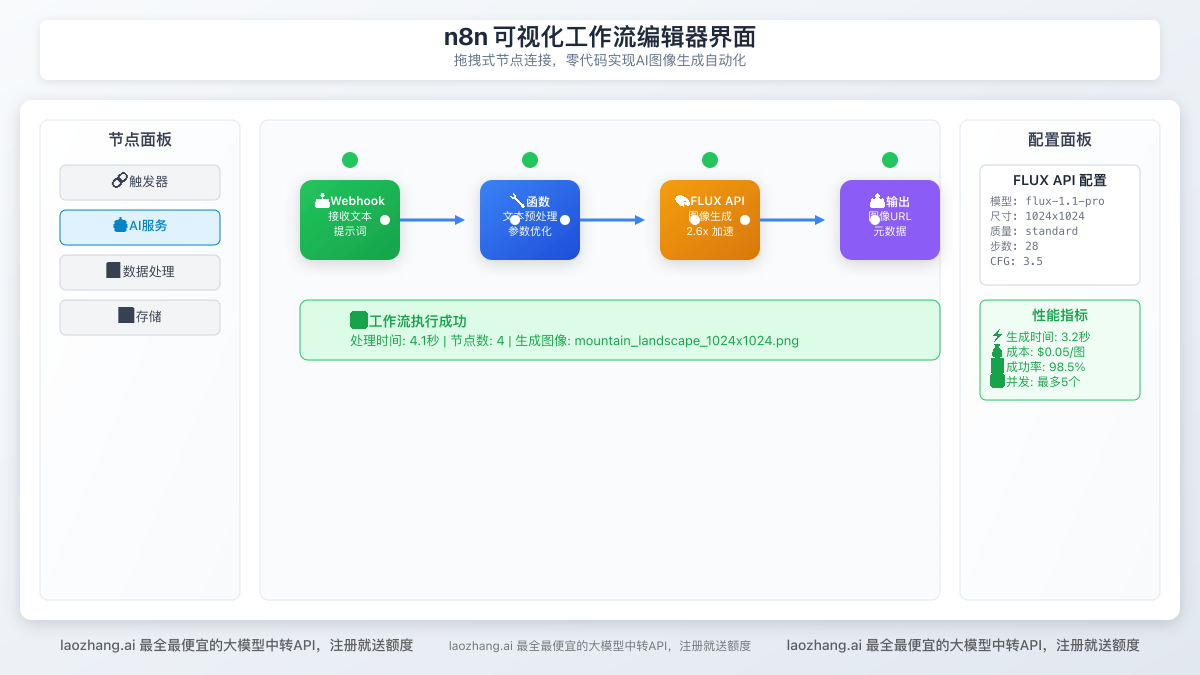Image resolution: width=1200 pixels, height=675 pixels.
Task: Click the lightning bolt icon beside 生成时间
Action: click(996, 336)
